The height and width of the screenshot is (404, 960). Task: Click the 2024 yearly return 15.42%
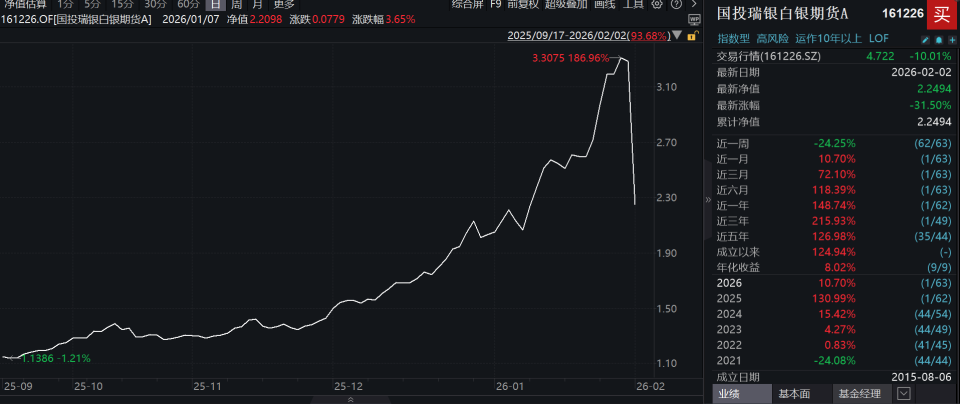click(x=838, y=314)
